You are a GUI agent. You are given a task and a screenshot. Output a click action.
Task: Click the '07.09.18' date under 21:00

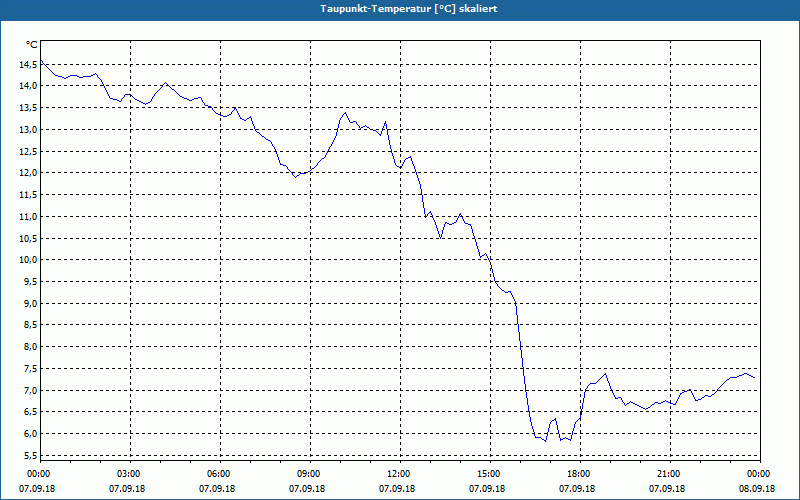coord(667,489)
